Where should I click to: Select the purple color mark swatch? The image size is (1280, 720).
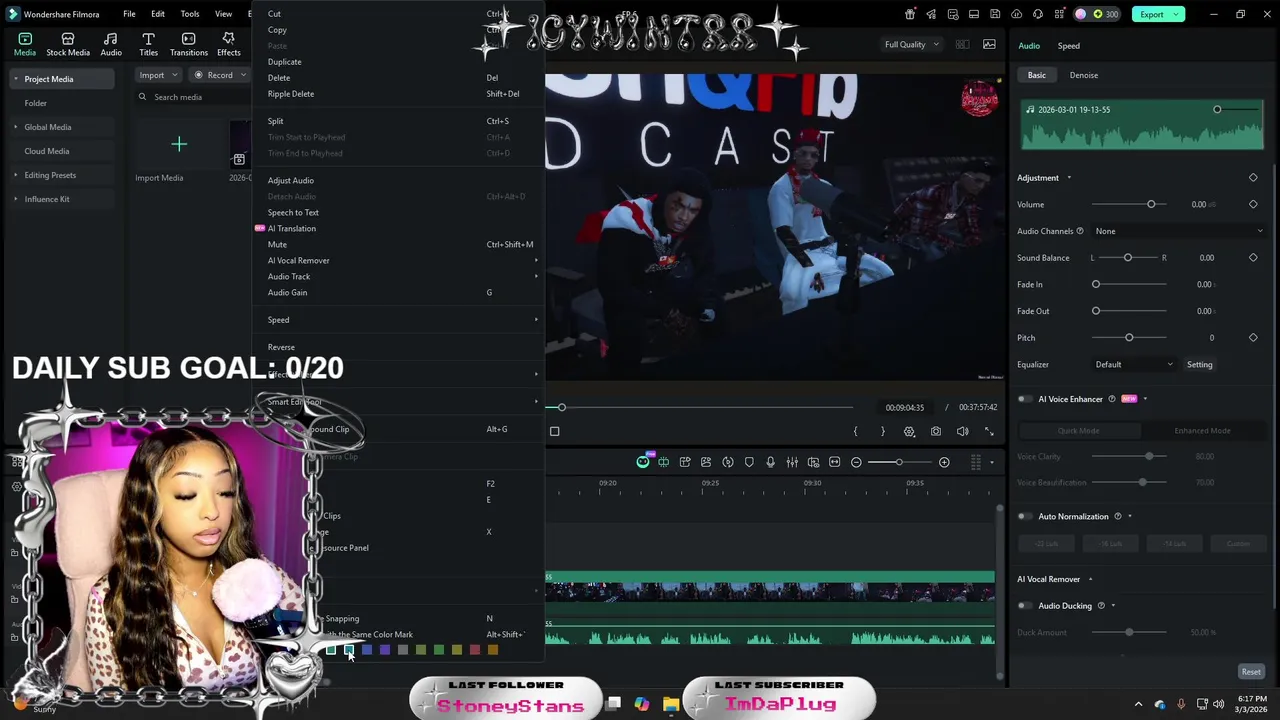385,650
